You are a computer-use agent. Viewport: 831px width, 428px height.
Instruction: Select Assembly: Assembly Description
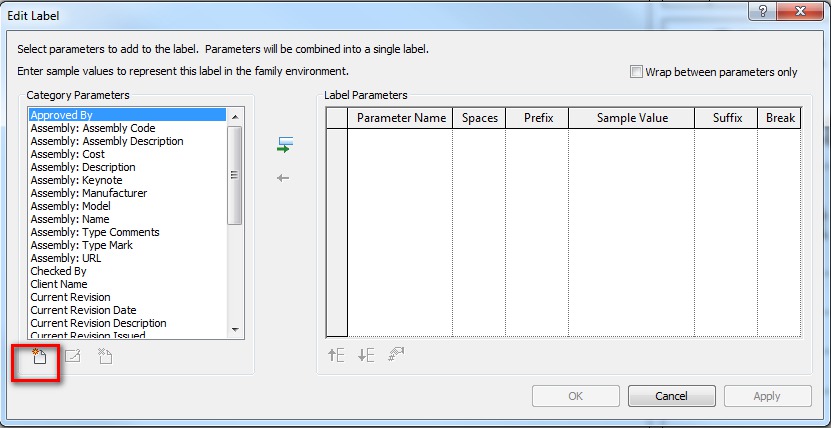pos(128,141)
